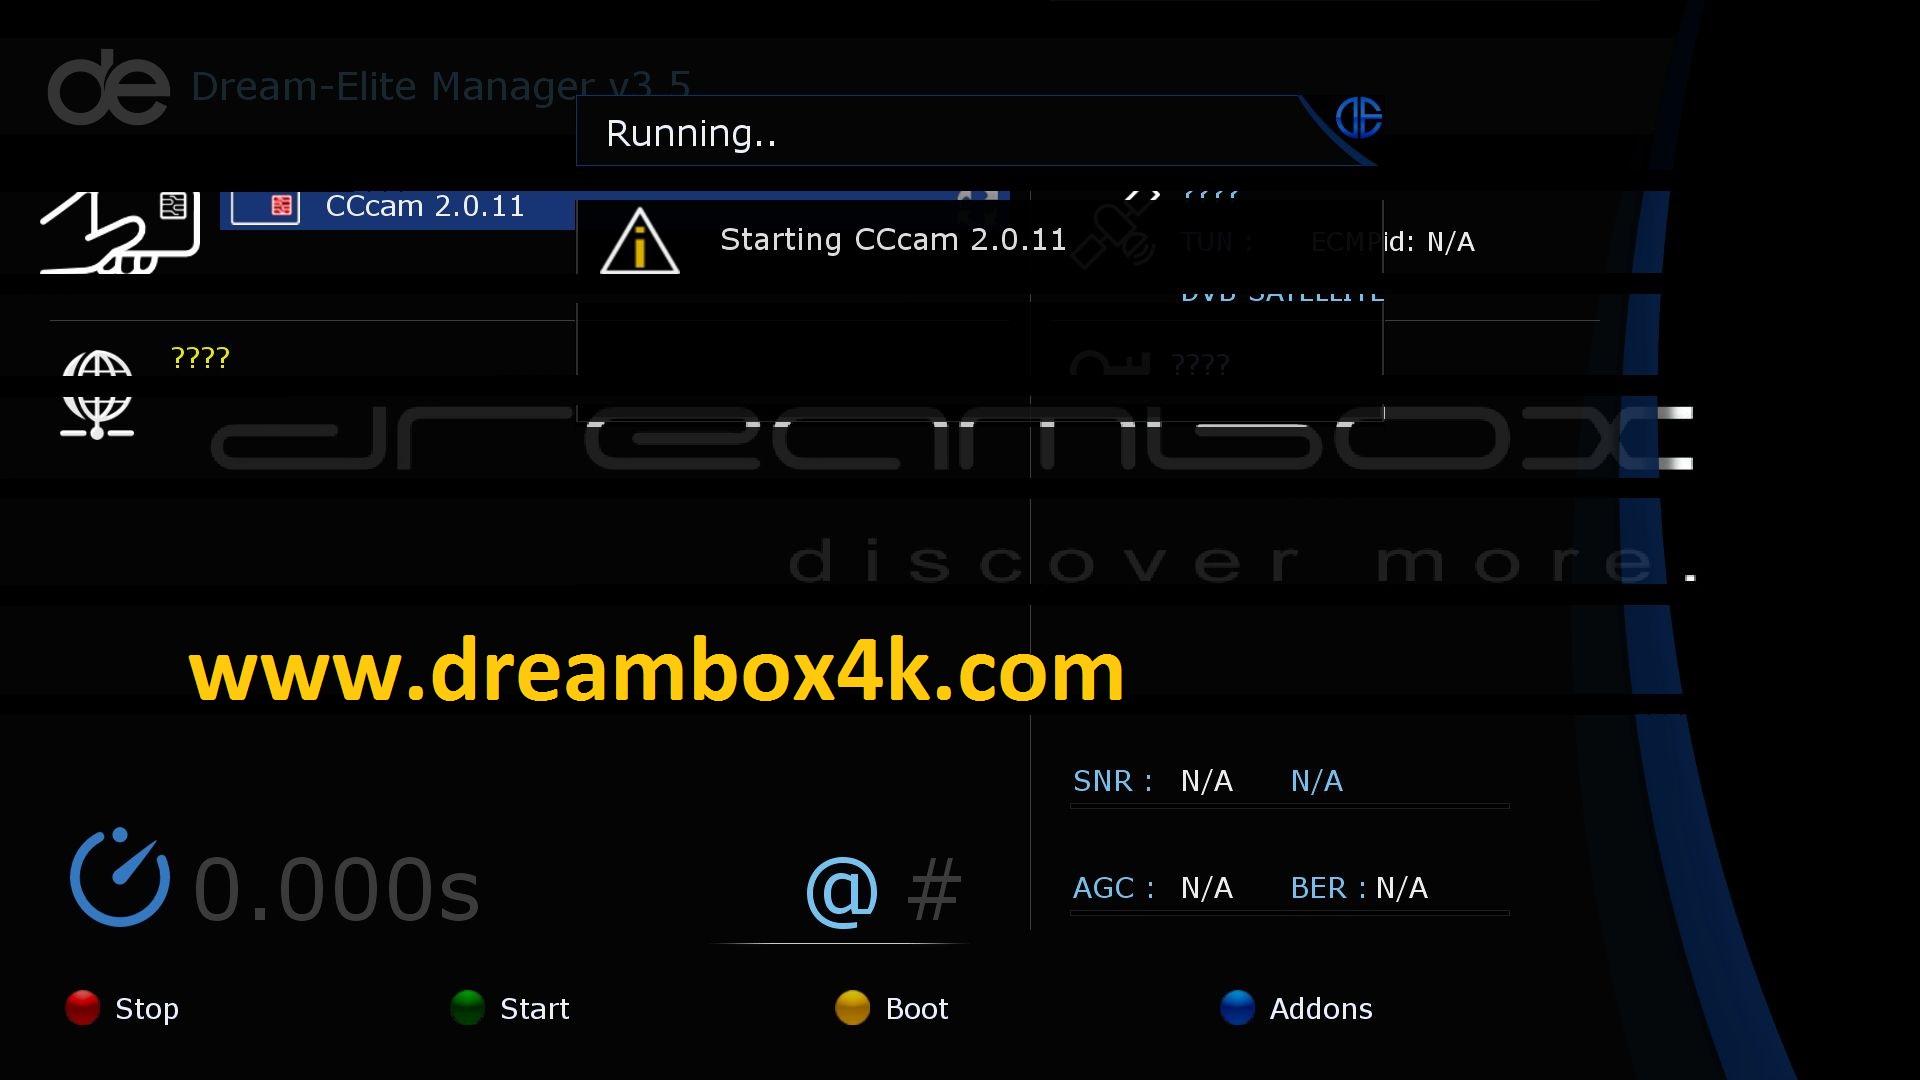This screenshot has width=1920, height=1080.
Task: Click the Running.. dialog title bar
Action: click(940, 133)
